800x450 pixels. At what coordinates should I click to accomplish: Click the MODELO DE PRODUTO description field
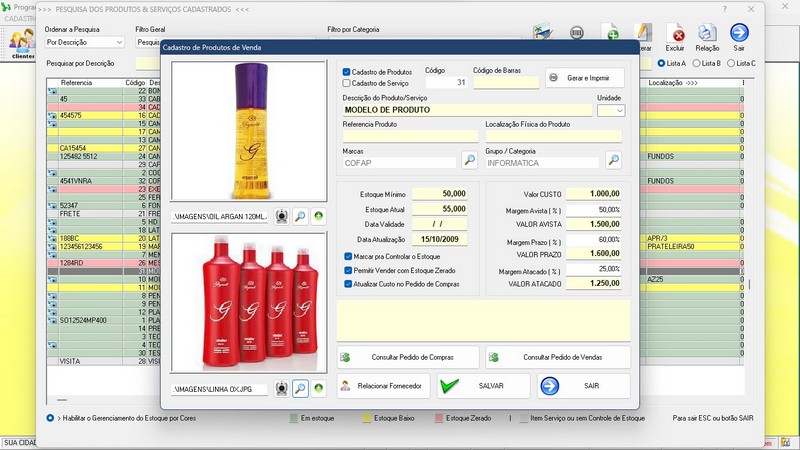pyautogui.click(x=467, y=110)
